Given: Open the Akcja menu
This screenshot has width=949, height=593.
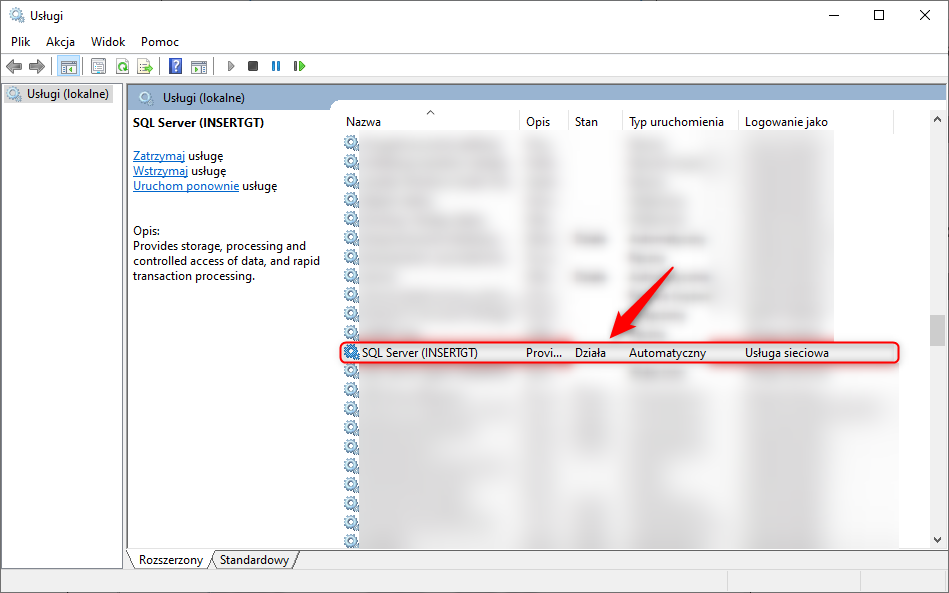Looking at the screenshot, I should point(61,42).
